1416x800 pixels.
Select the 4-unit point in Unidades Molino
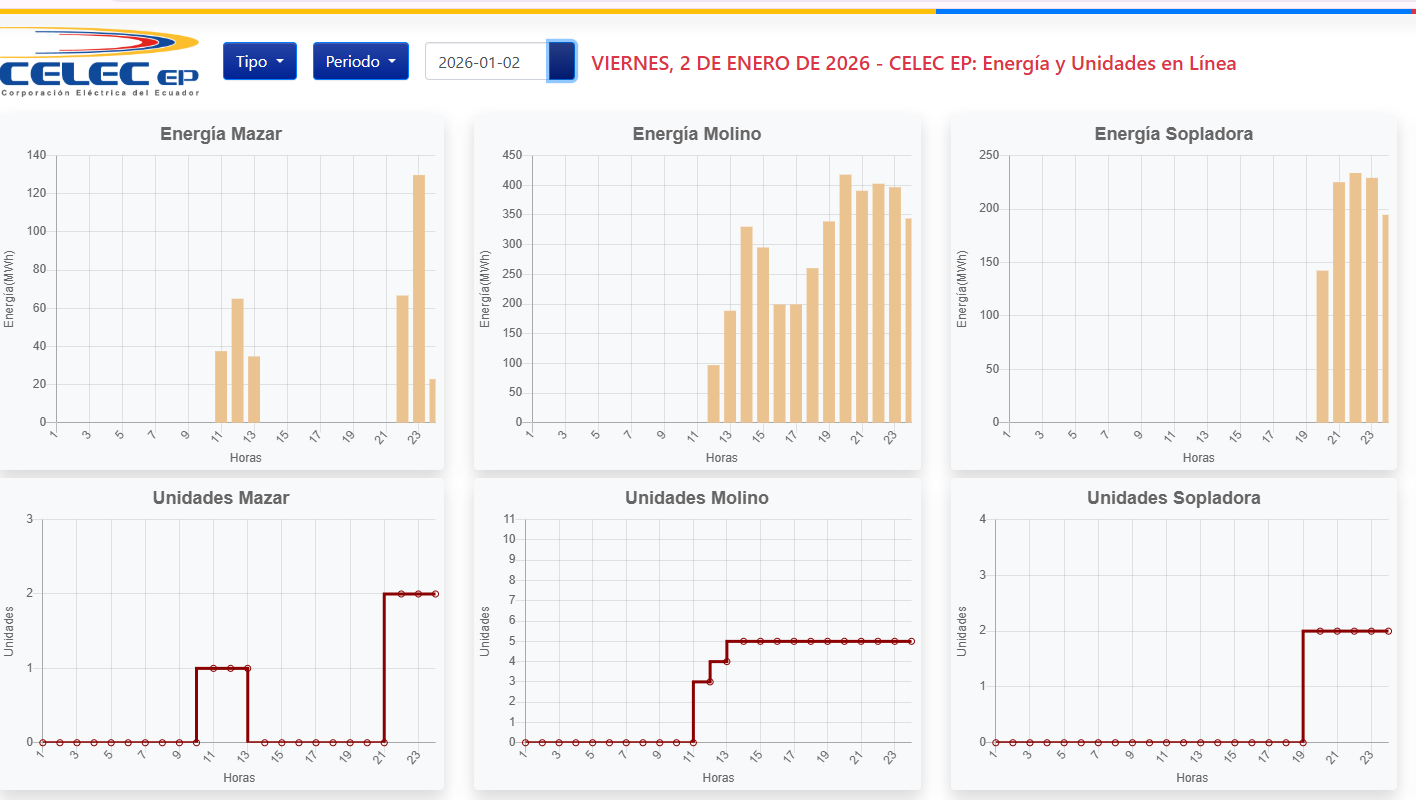(x=727, y=661)
